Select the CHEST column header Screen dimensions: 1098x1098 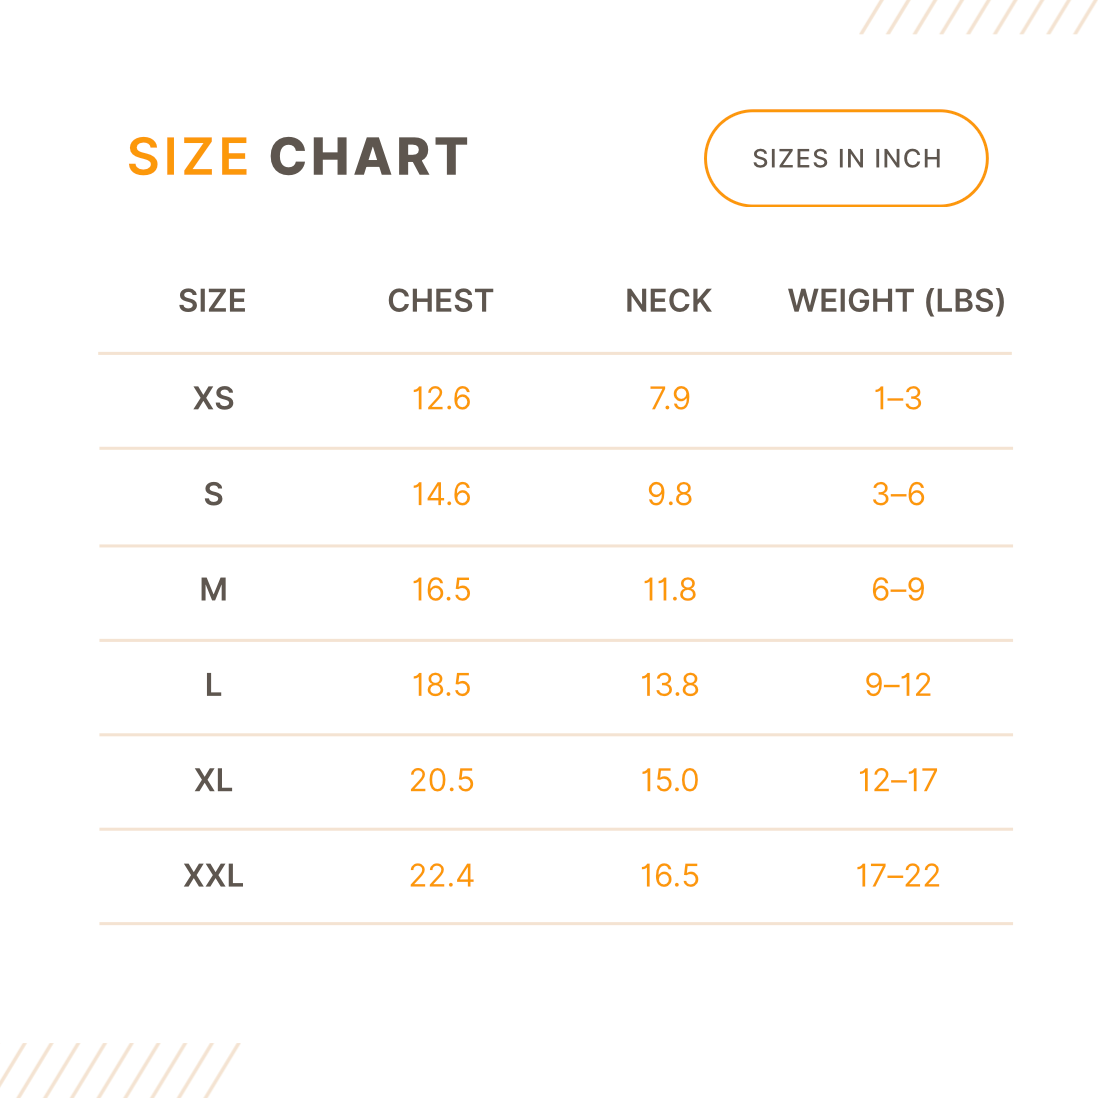click(x=441, y=301)
